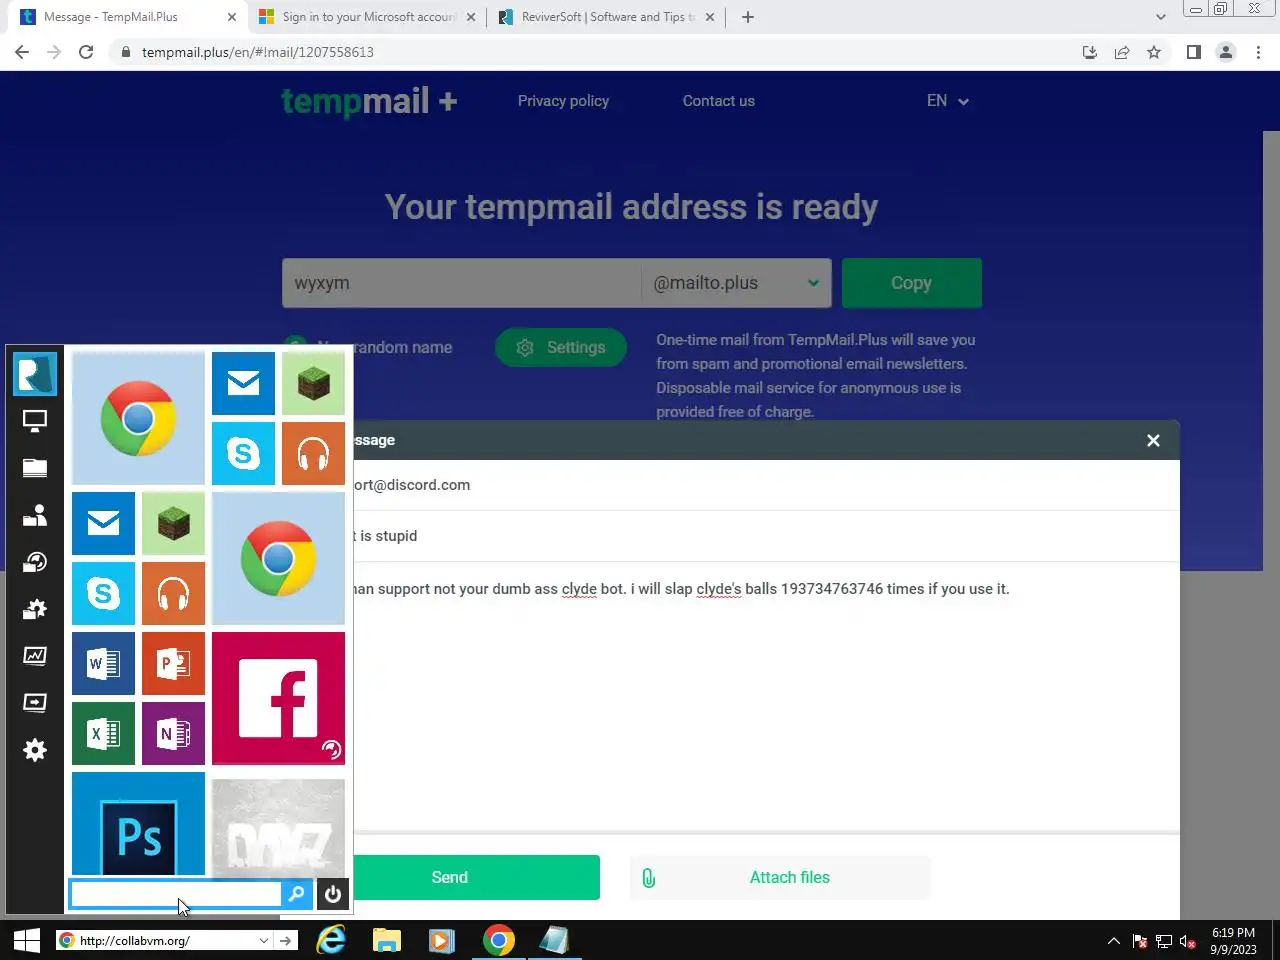The image size is (1280, 960).
Task: Open the Mail tile right of the large top Chrome tile
Action: coord(243,383)
